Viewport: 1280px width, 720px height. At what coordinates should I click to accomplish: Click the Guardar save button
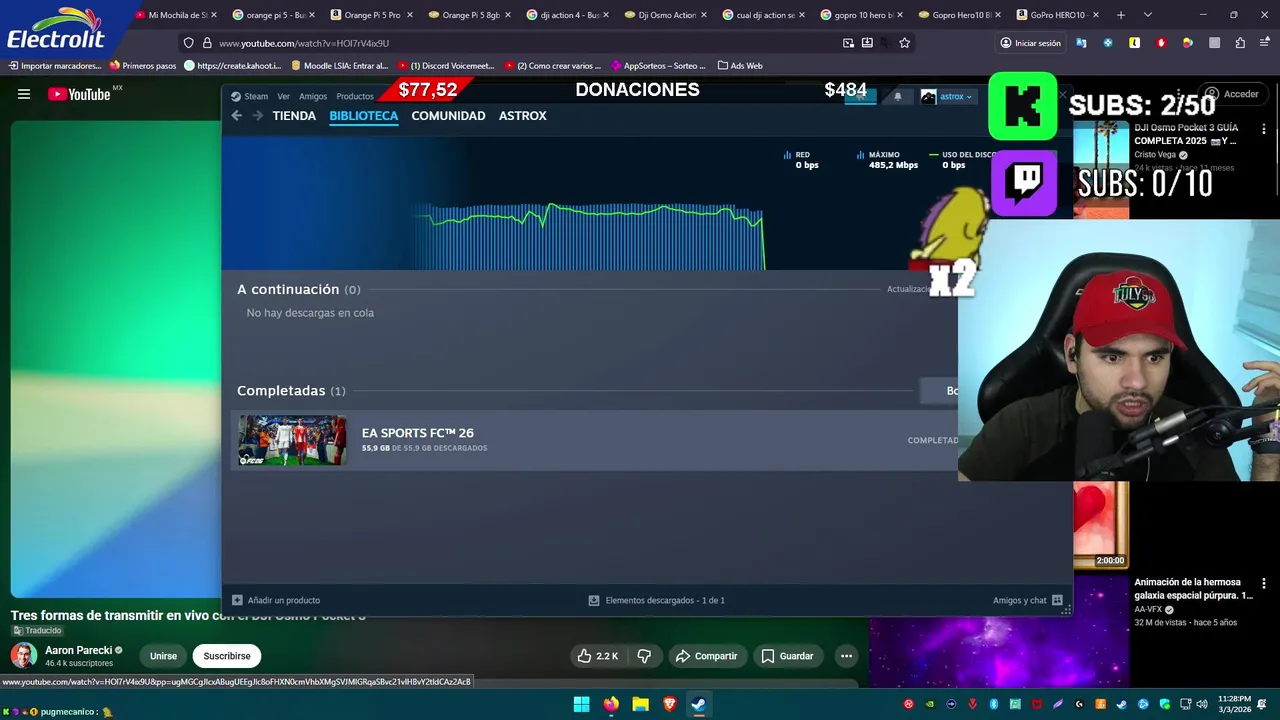point(786,656)
